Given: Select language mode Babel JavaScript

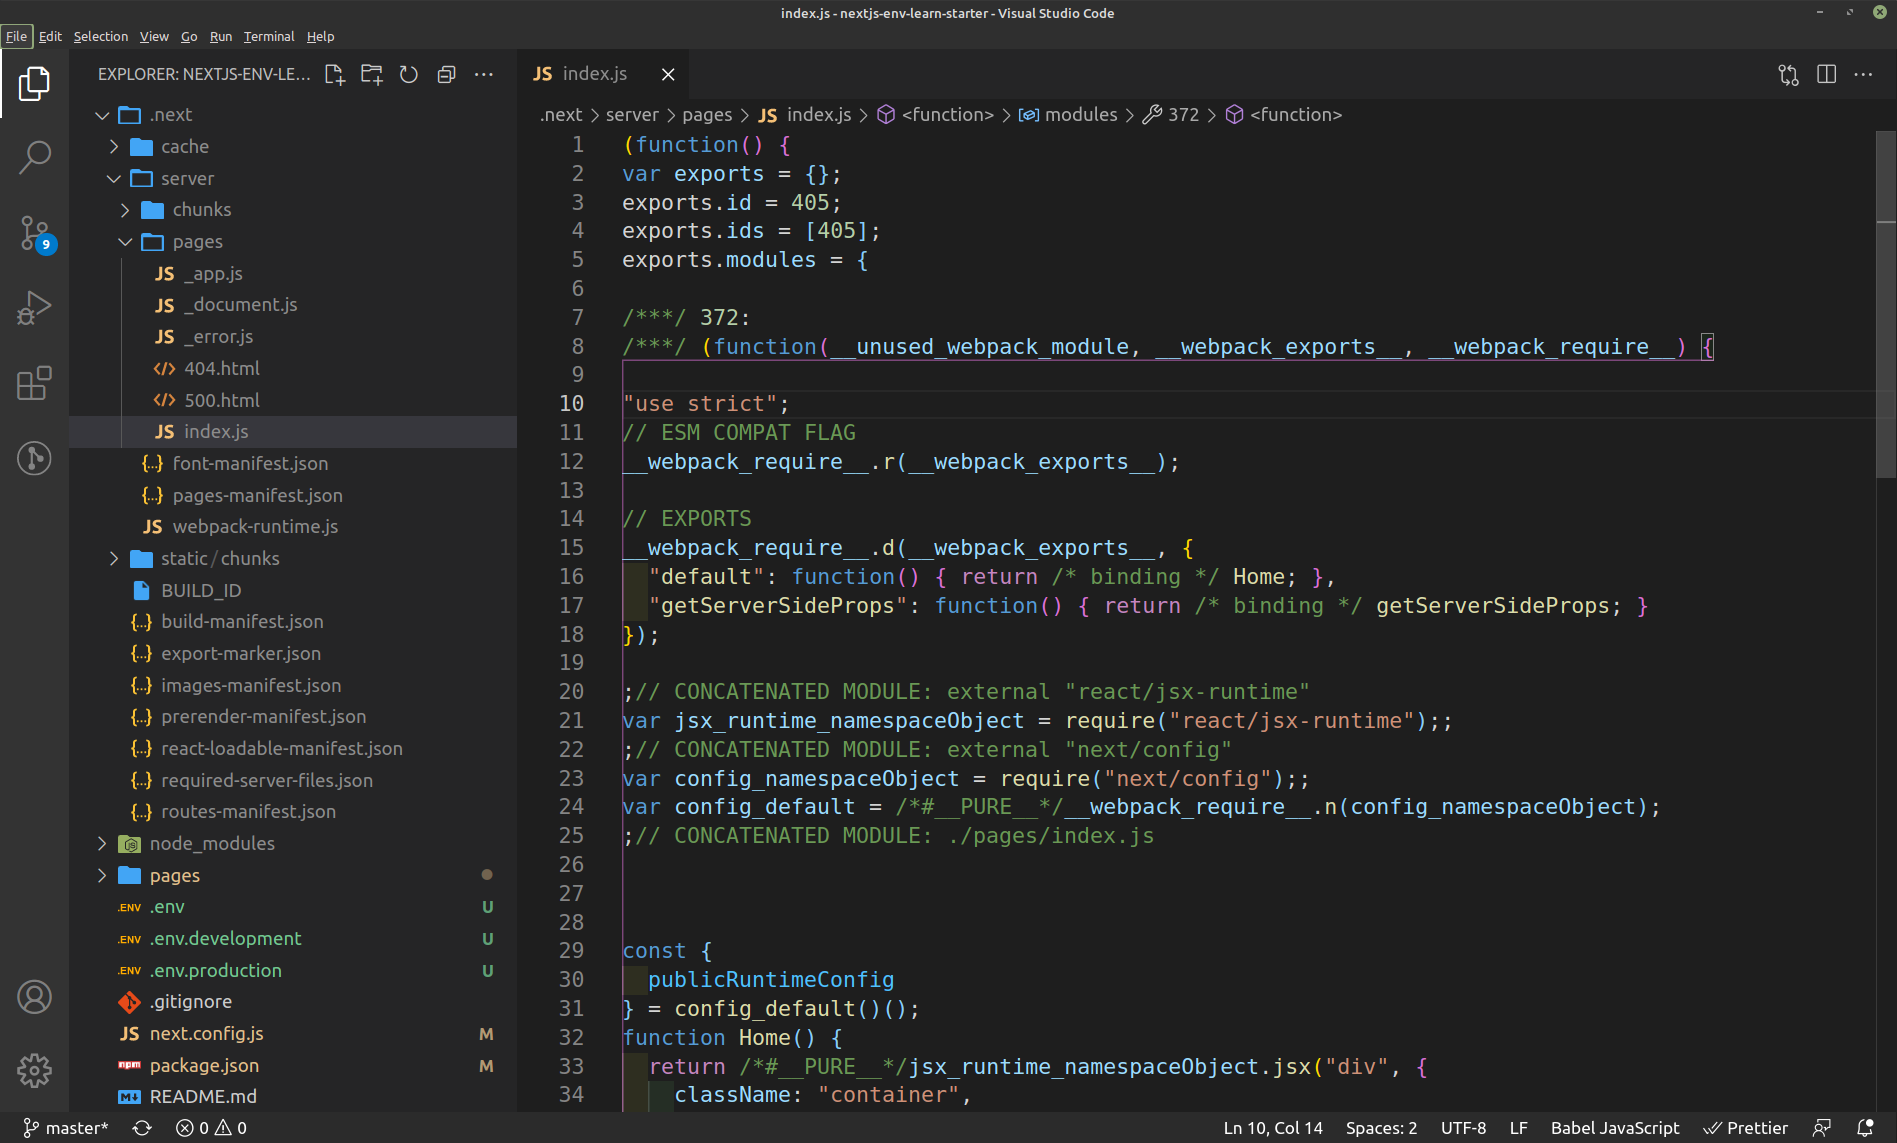Looking at the screenshot, I should [1615, 1128].
